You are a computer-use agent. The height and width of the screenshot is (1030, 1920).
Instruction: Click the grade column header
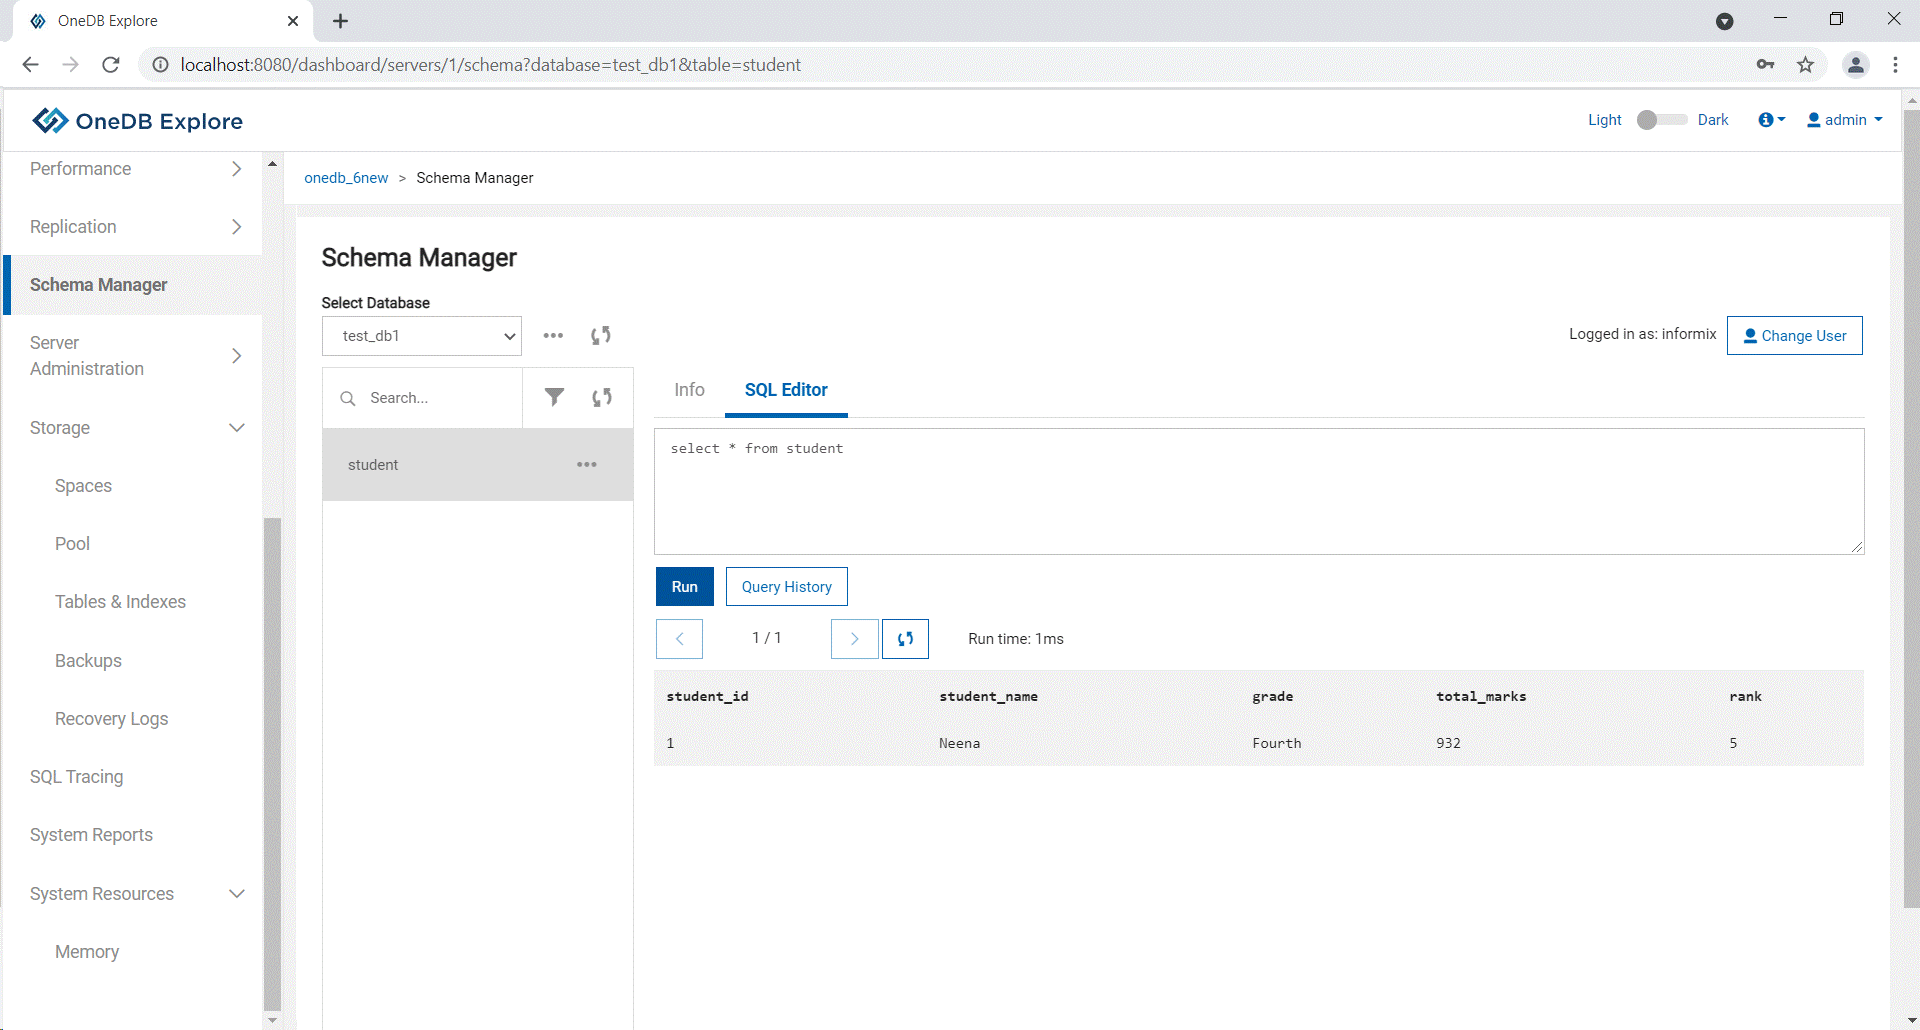(x=1272, y=697)
